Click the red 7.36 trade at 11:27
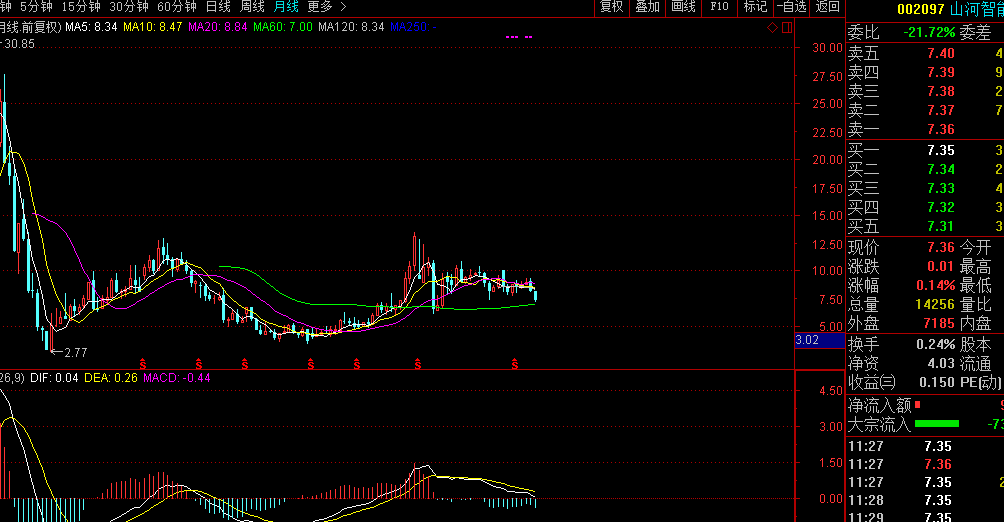Viewport: 1004px width, 522px height. (x=938, y=464)
